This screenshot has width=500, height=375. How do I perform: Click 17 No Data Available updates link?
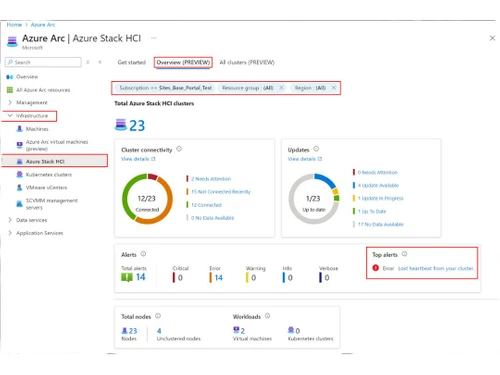pyautogui.click(x=380, y=224)
